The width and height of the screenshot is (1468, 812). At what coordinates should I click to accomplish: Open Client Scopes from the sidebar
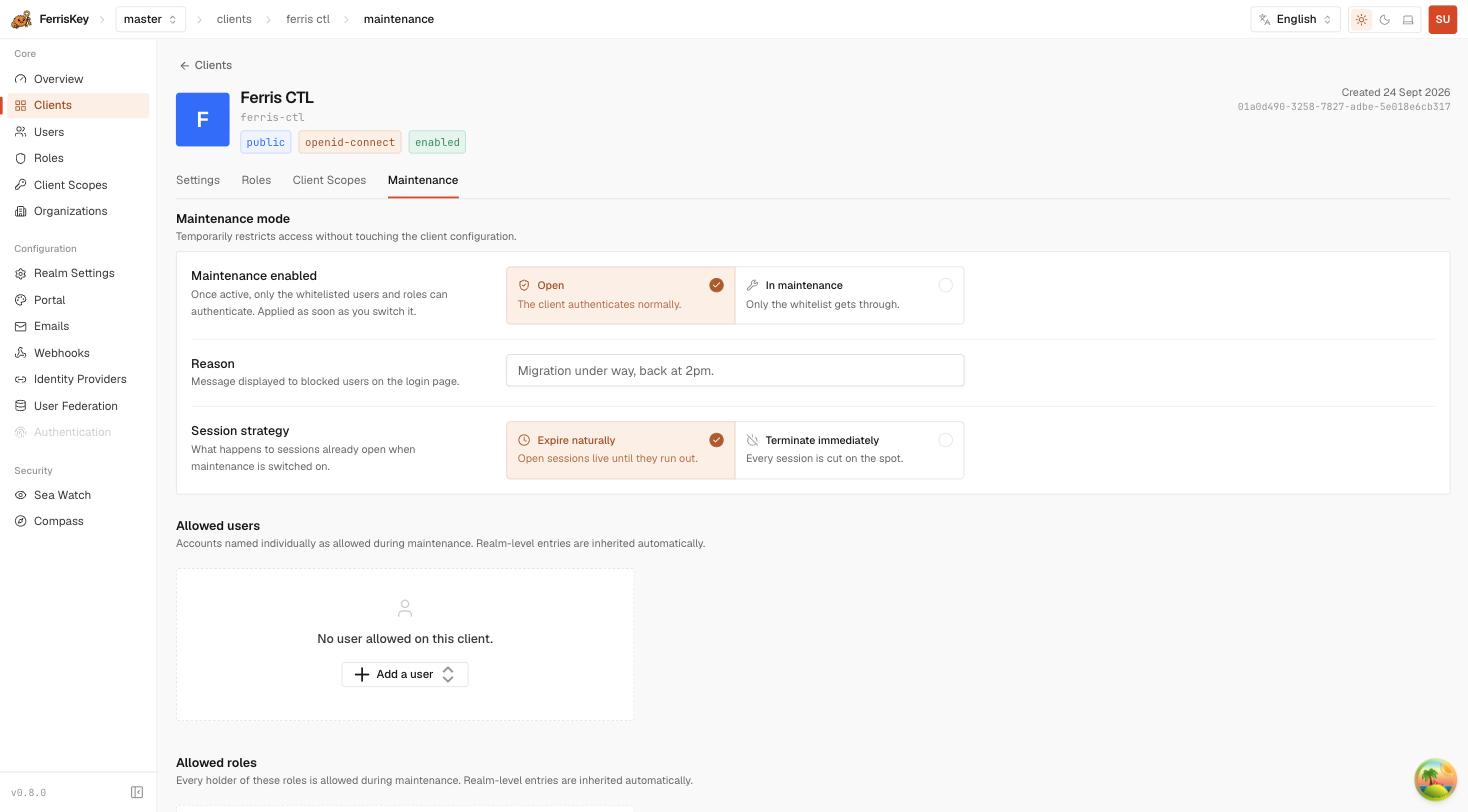pyautogui.click(x=78, y=185)
